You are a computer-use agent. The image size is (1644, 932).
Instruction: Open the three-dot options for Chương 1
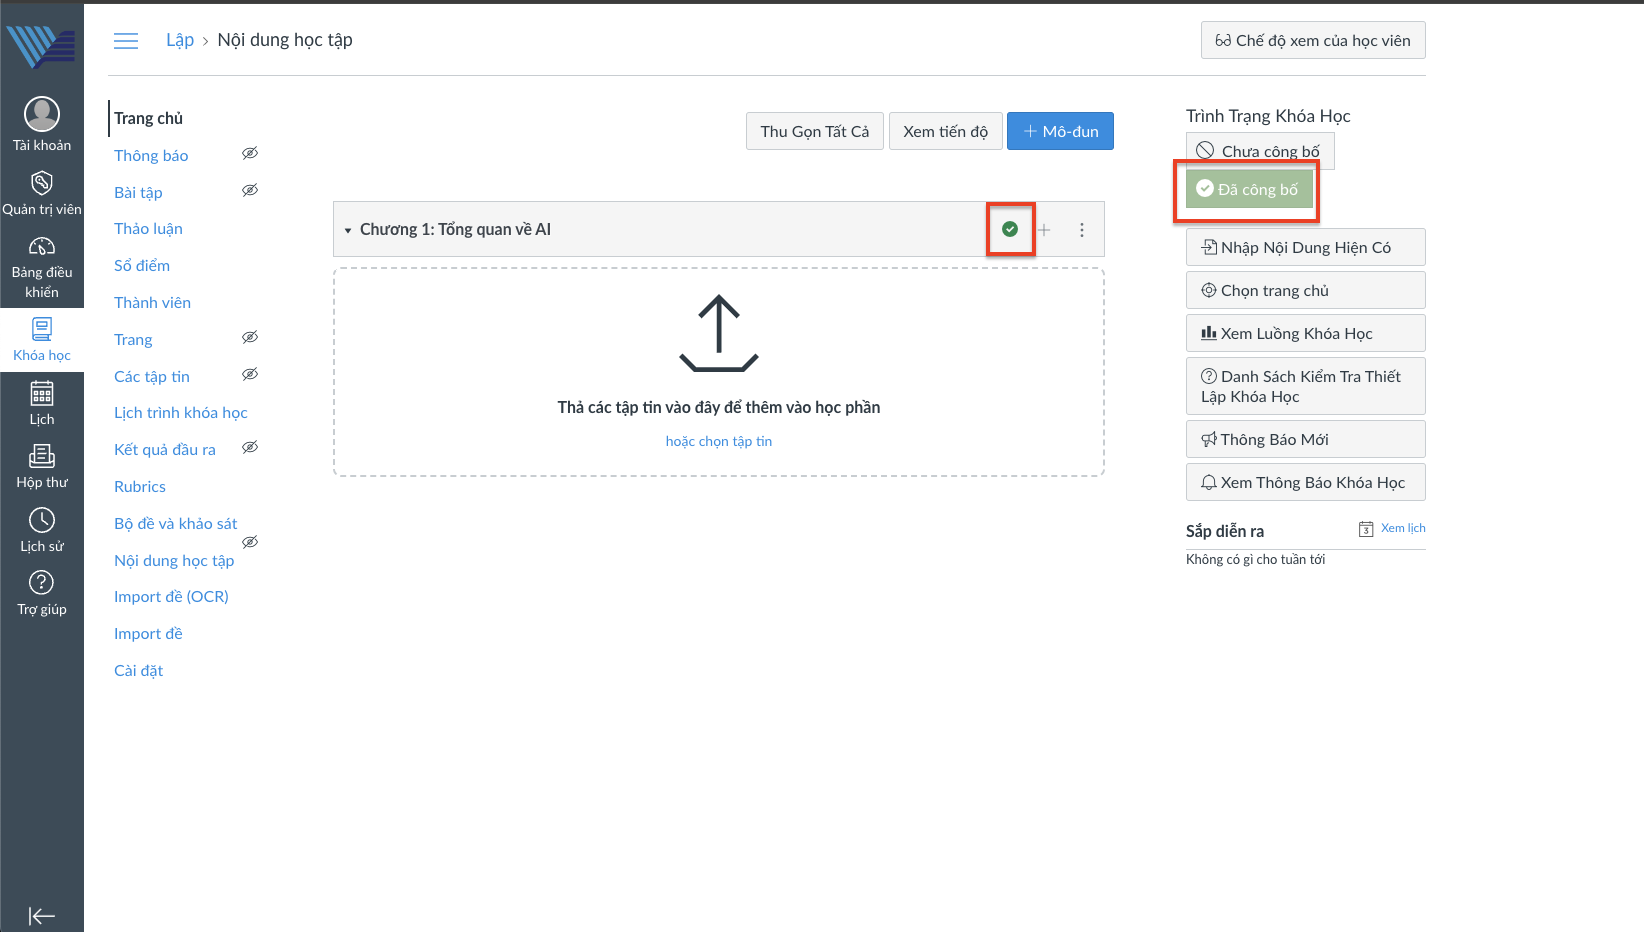pyautogui.click(x=1082, y=230)
